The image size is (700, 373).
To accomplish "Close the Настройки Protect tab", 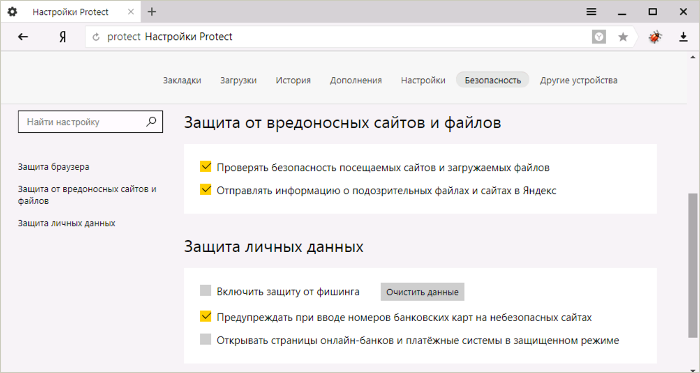I will click(131, 12).
